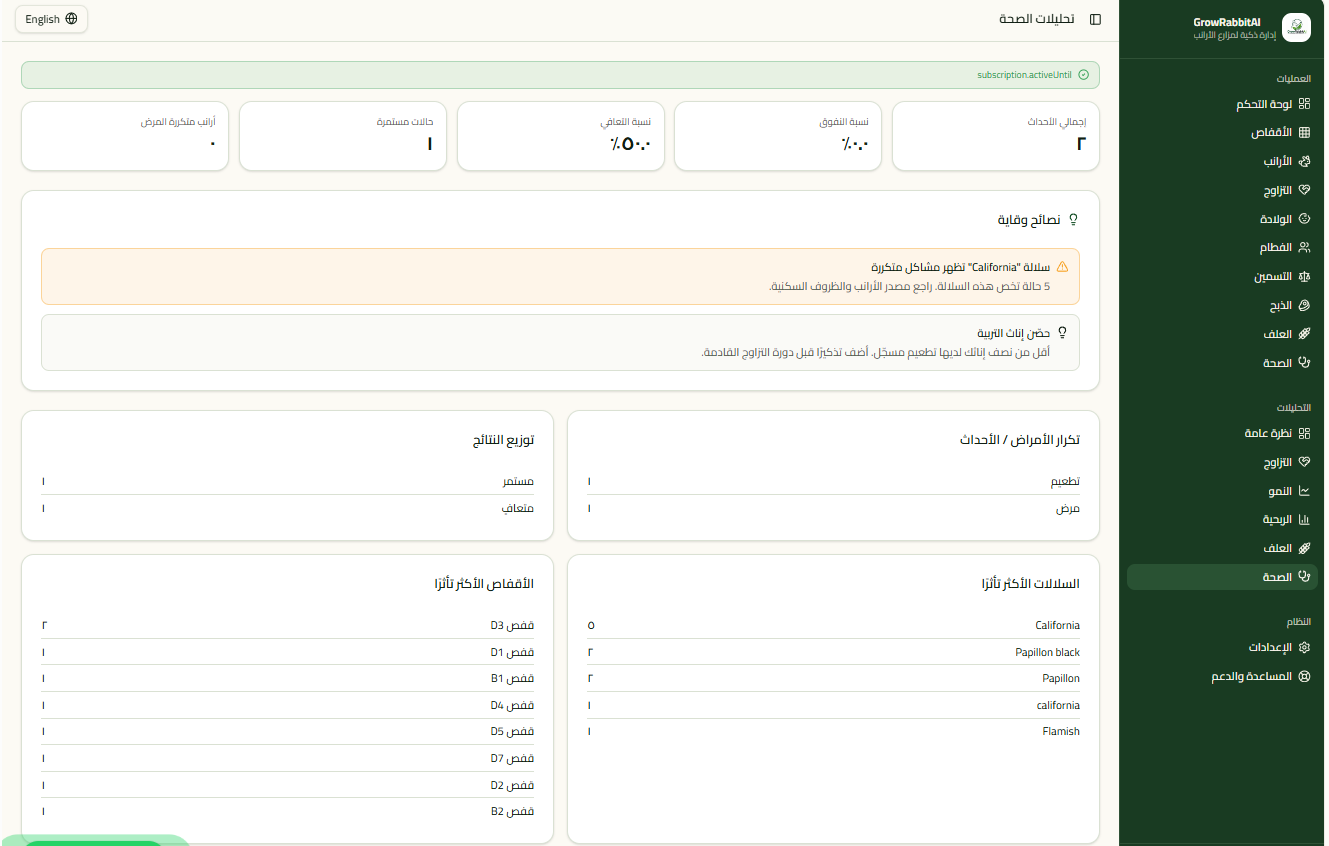Open نظرة عامة overview icon under التحليلات
Image resolution: width=1329 pixels, height=846 pixels.
pyautogui.click(x=1304, y=434)
